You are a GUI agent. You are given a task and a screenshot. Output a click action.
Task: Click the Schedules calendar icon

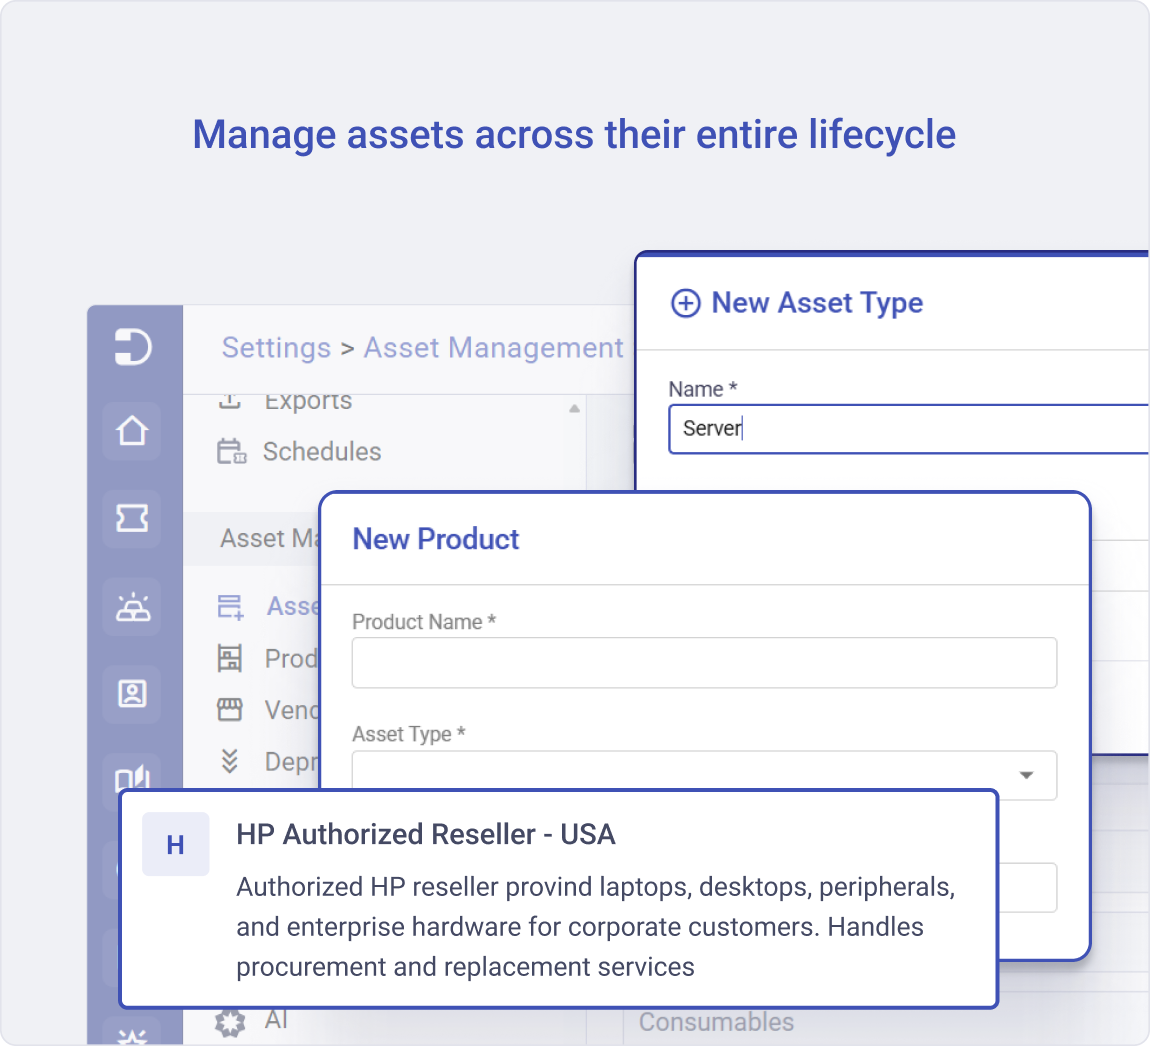click(x=231, y=451)
